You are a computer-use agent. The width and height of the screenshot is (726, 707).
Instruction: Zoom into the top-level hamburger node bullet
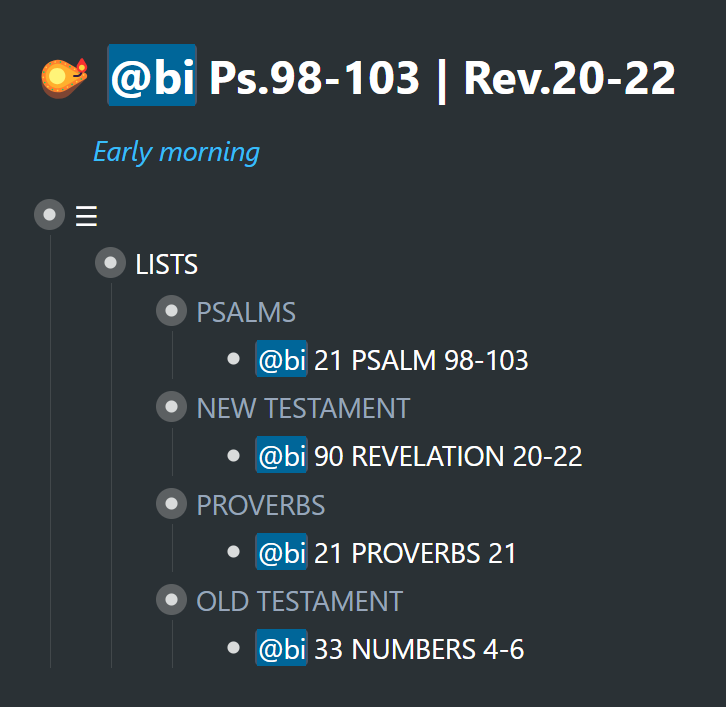50,215
